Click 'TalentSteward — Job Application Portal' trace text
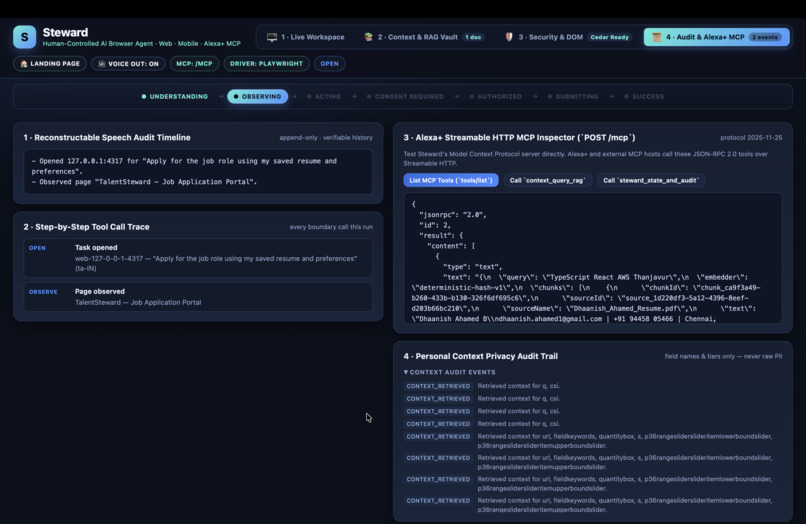Viewport: 806px width, 524px height. (x=138, y=302)
